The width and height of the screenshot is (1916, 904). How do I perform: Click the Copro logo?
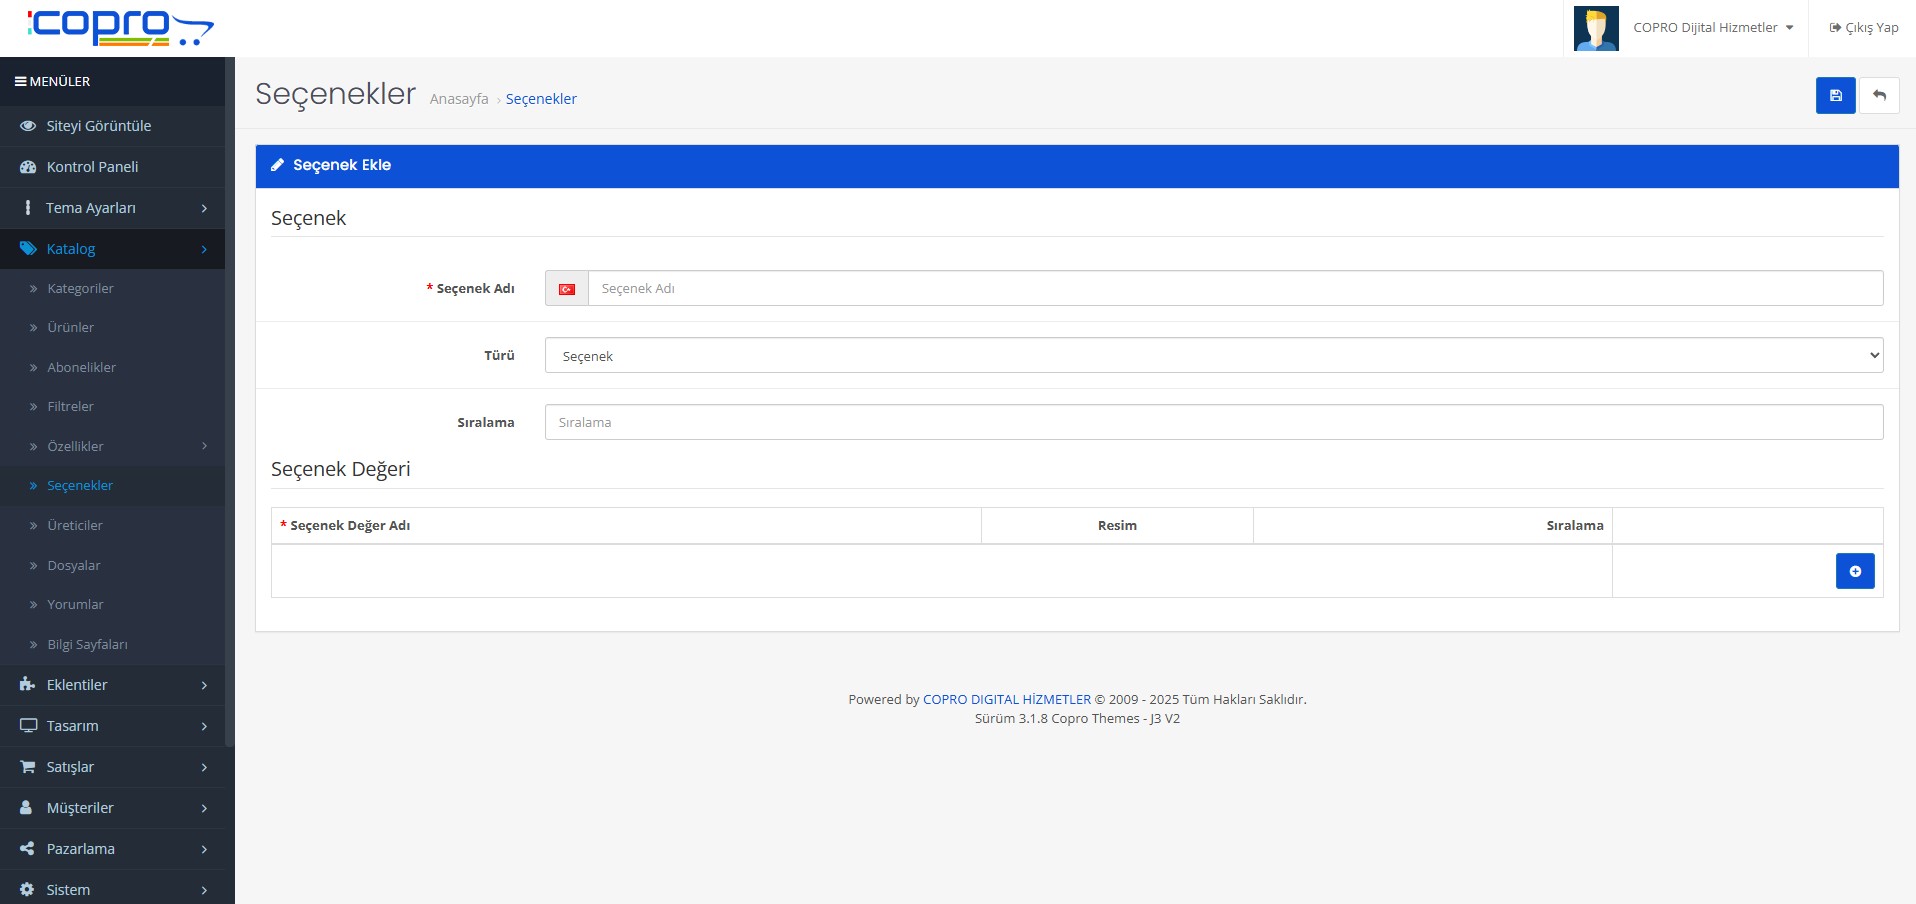pos(120,27)
